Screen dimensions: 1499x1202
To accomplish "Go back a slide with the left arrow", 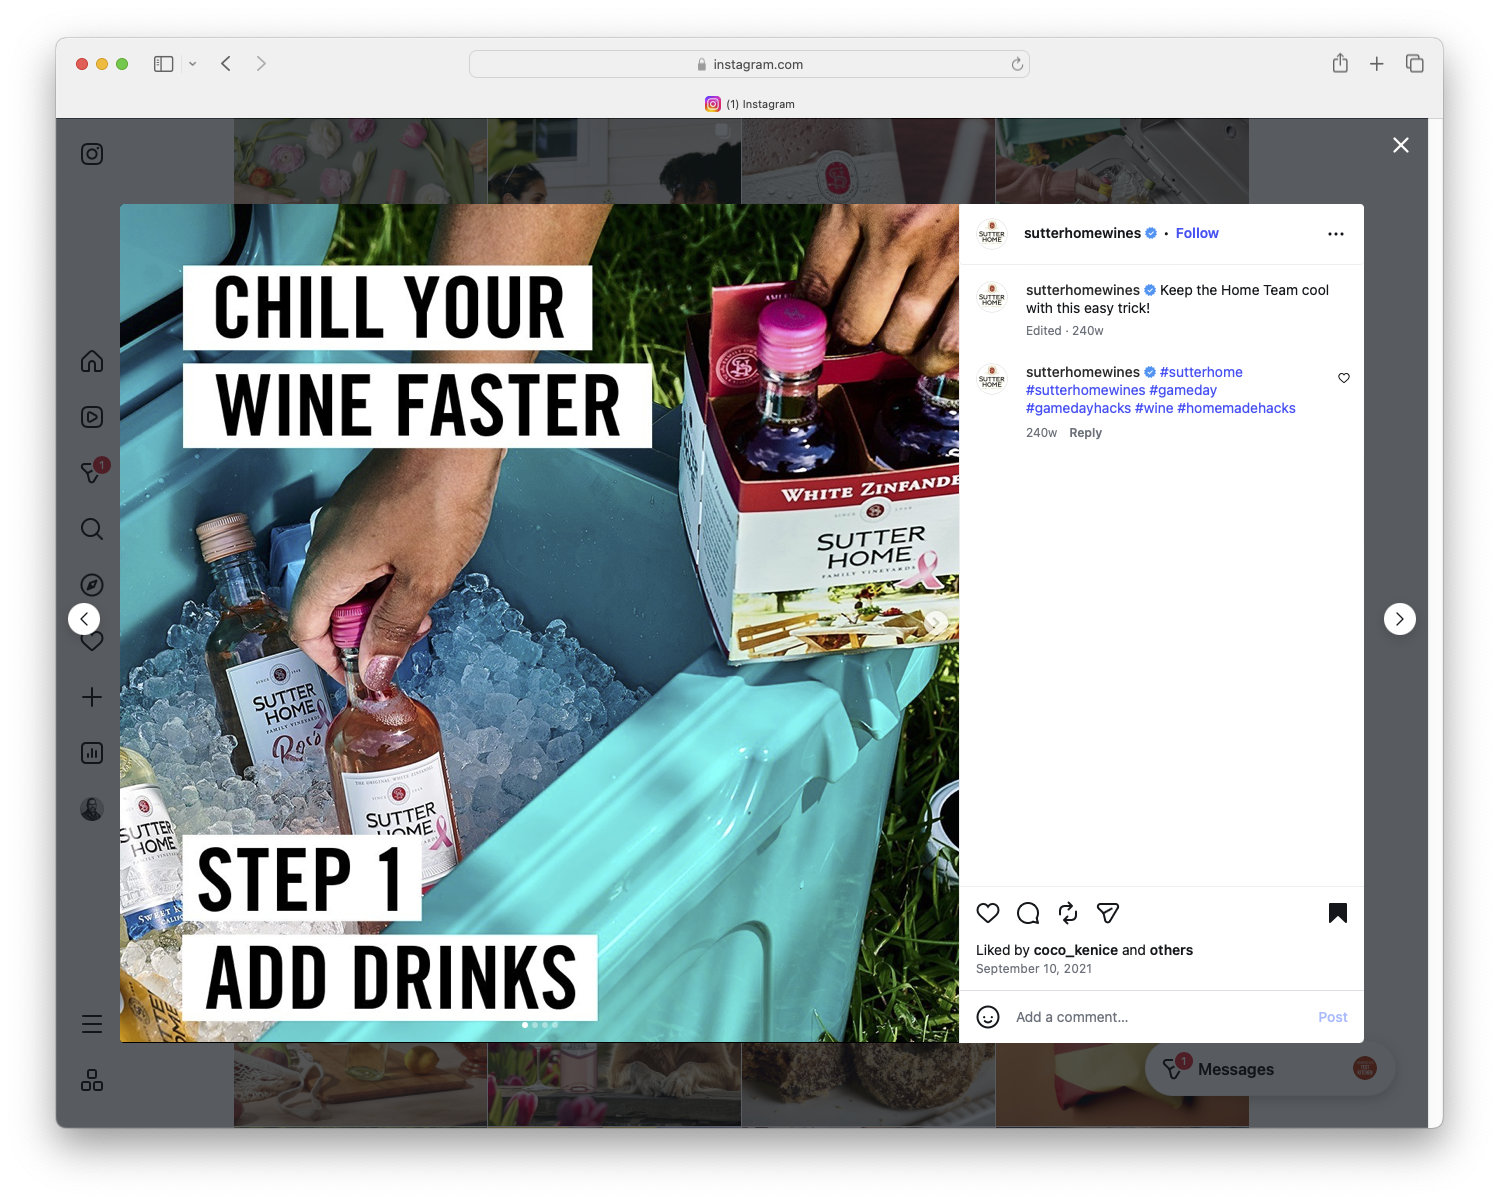I will 84,618.
